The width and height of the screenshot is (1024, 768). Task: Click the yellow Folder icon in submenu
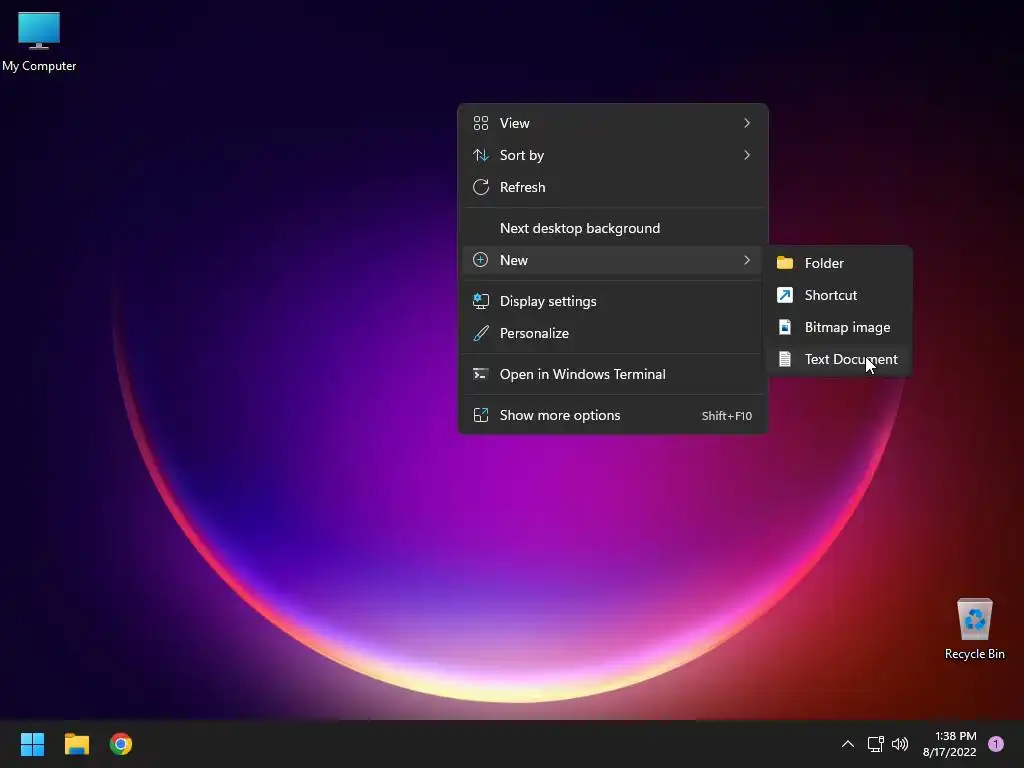tap(785, 263)
